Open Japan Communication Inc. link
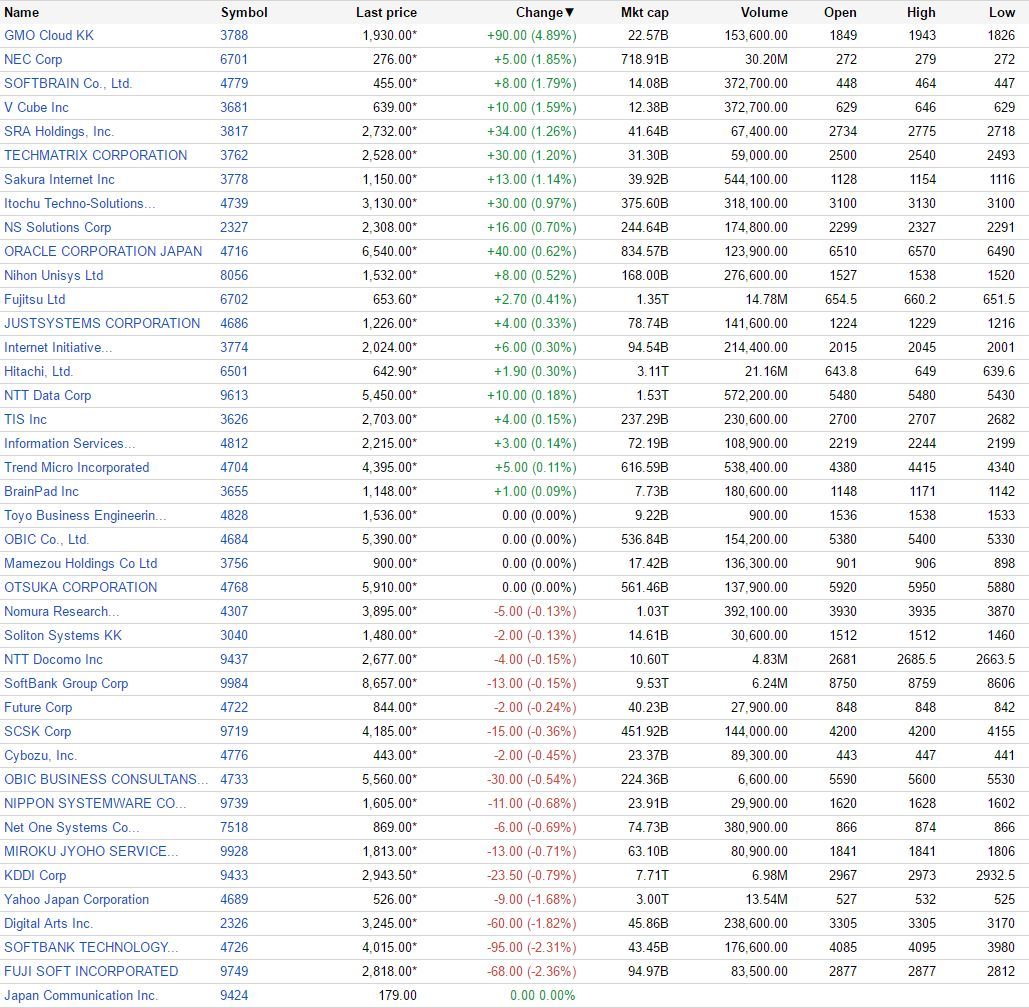1029x1008 pixels. click(x=81, y=996)
